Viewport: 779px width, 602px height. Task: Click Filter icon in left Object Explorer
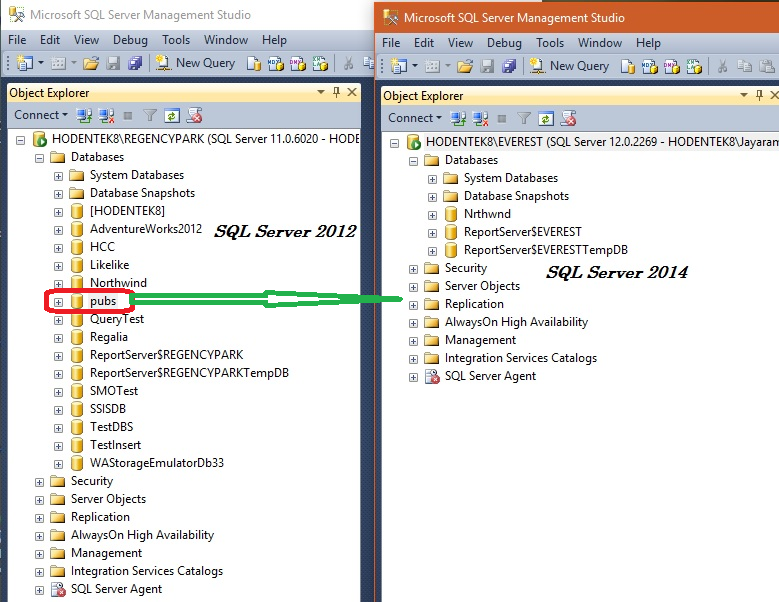(x=150, y=116)
